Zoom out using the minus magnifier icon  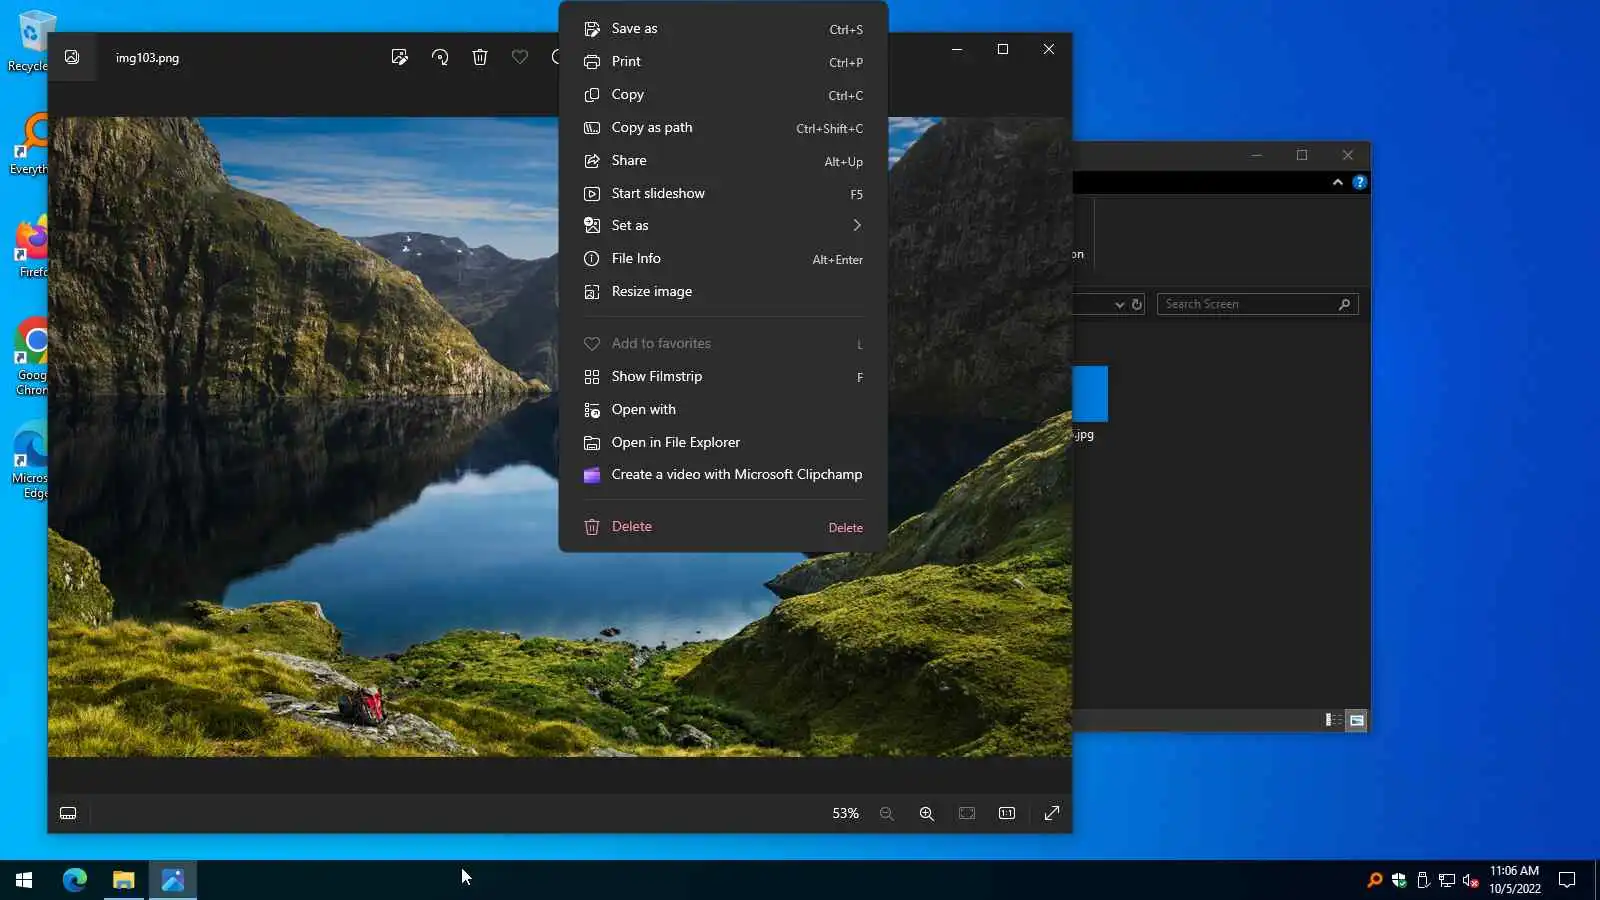click(887, 813)
